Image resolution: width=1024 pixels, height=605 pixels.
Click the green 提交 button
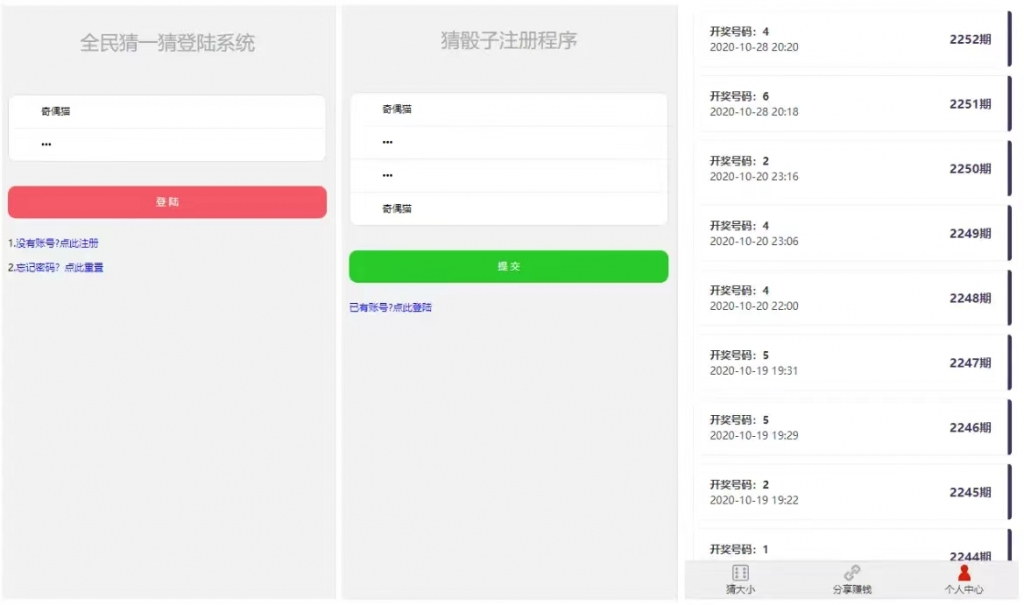click(509, 266)
